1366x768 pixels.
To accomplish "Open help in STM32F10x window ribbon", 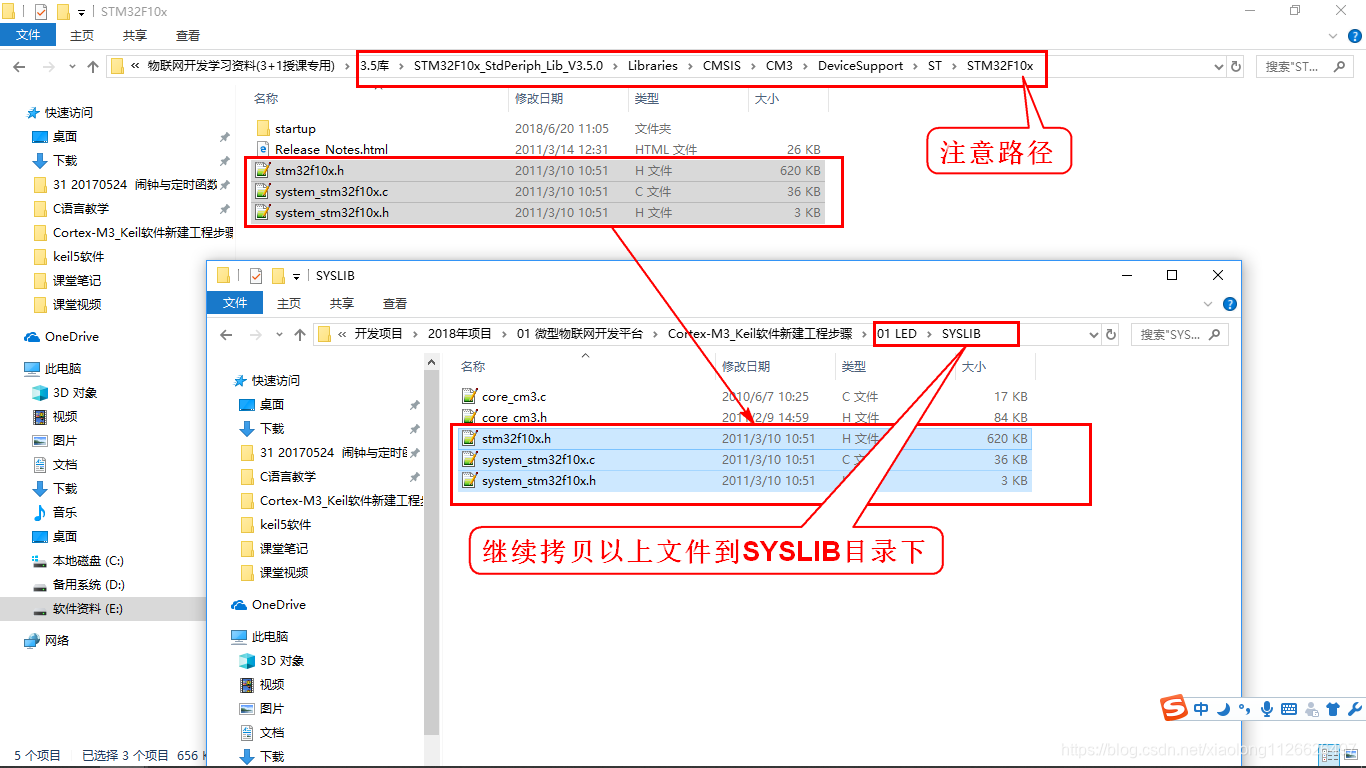I will point(1355,36).
